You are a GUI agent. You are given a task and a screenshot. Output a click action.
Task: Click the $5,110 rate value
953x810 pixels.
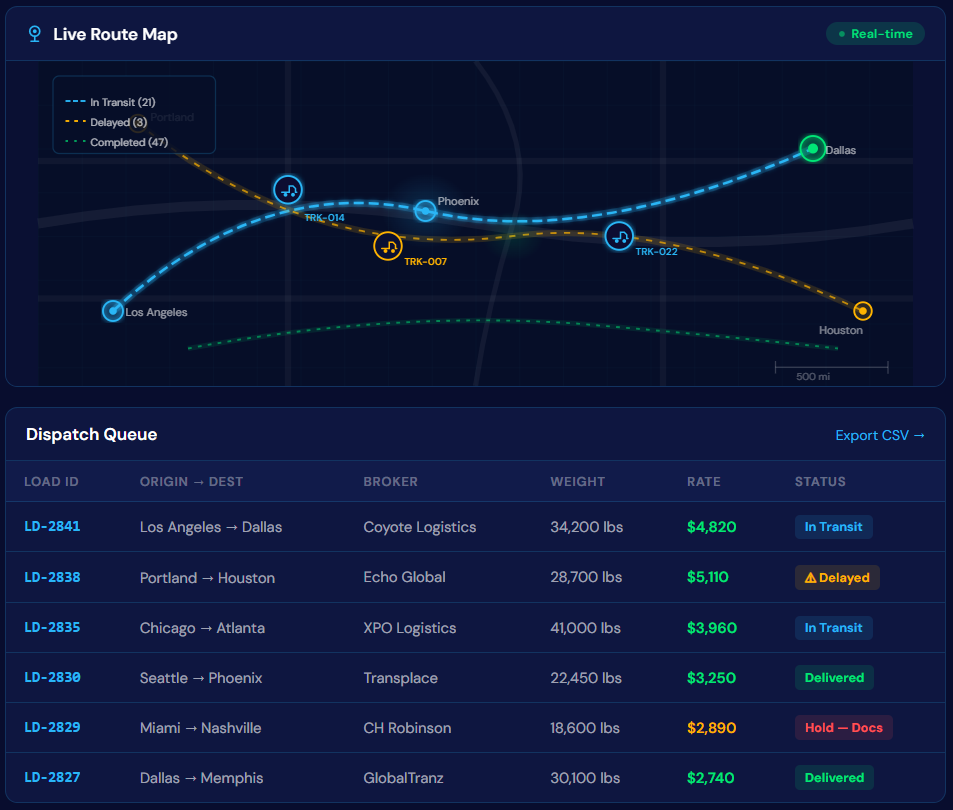pyautogui.click(x=707, y=577)
